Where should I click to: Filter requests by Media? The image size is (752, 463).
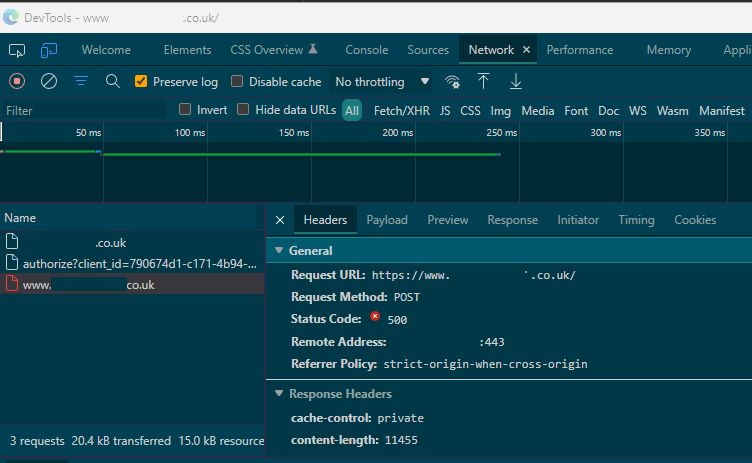538,111
